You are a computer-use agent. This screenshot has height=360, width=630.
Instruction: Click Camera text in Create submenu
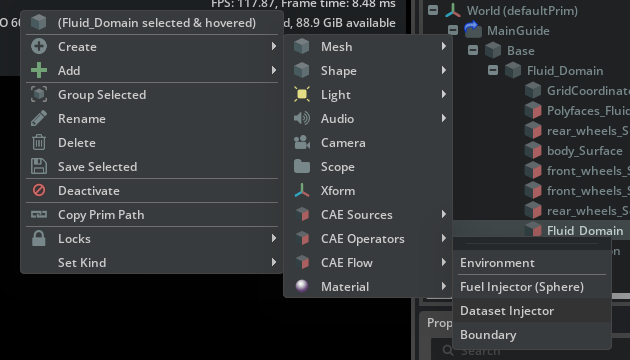[x=343, y=143]
